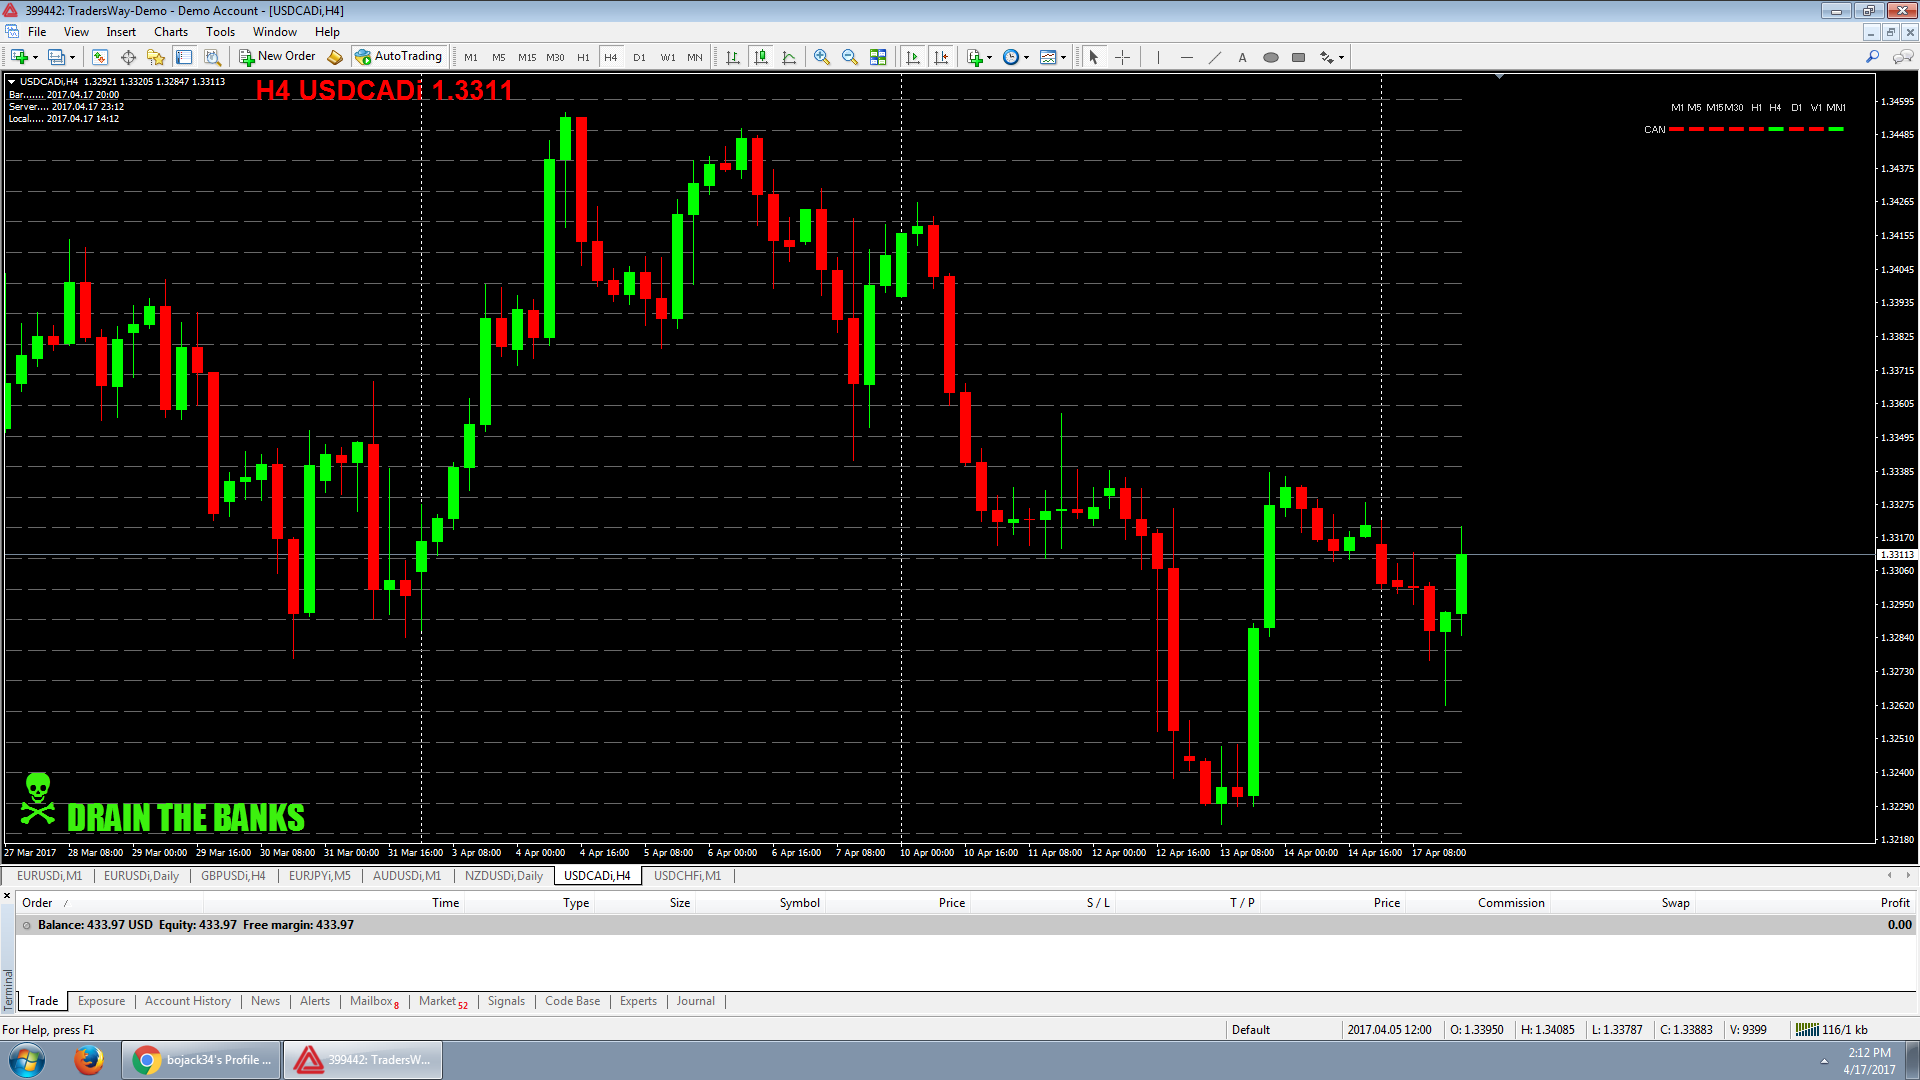Open Firefox from the taskbar
This screenshot has height=1080, width=1920.
[x=88, y=1059]
